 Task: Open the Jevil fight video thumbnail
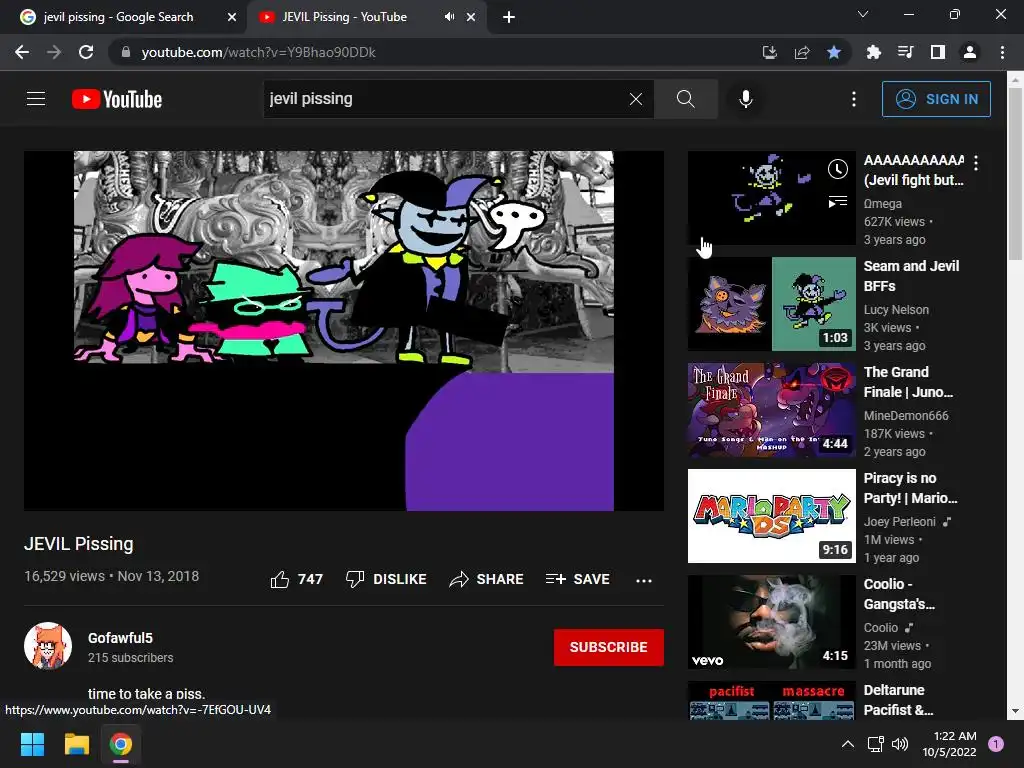771,198
